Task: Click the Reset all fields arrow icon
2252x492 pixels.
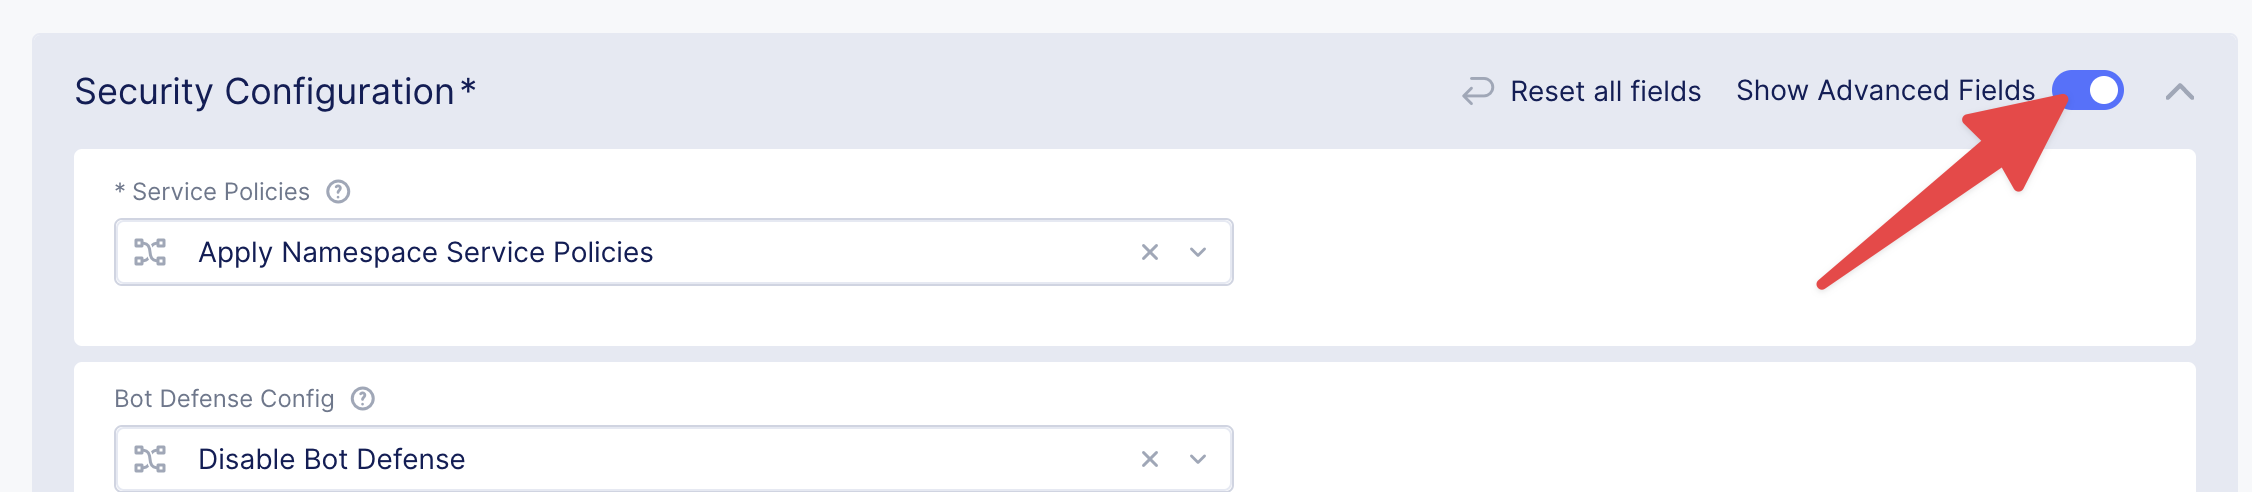Action: point(1478,91)
